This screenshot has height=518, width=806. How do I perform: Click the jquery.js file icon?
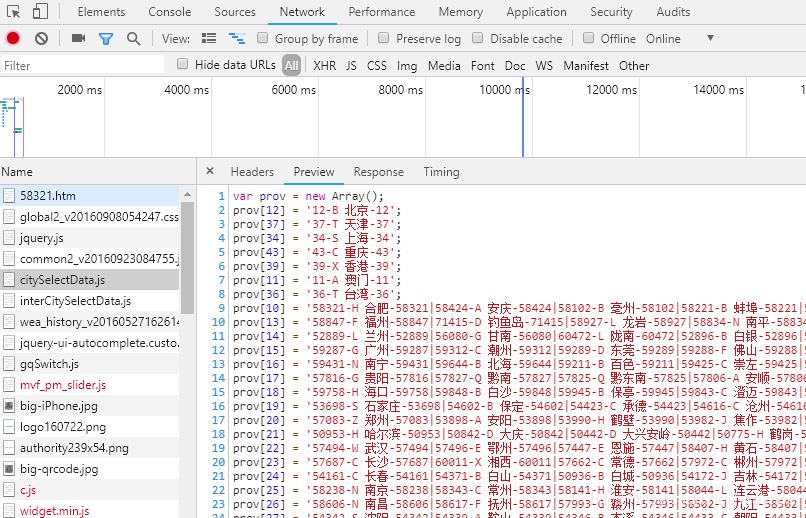point(9,238)
